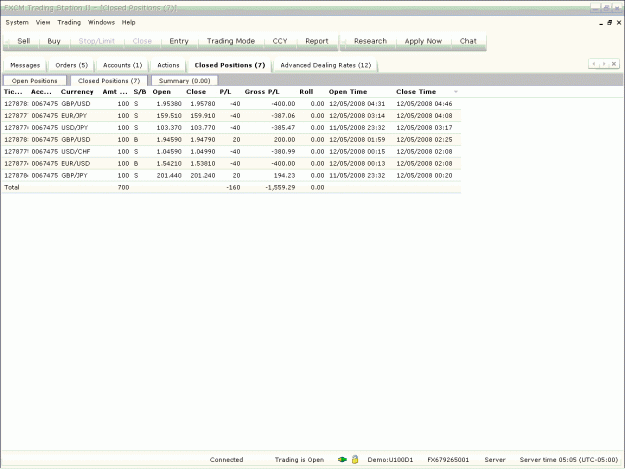Image resolution: width=625 pixels, height=469 pixels.
Task: Click the Entry toolbar button
Action: point(179,41)
